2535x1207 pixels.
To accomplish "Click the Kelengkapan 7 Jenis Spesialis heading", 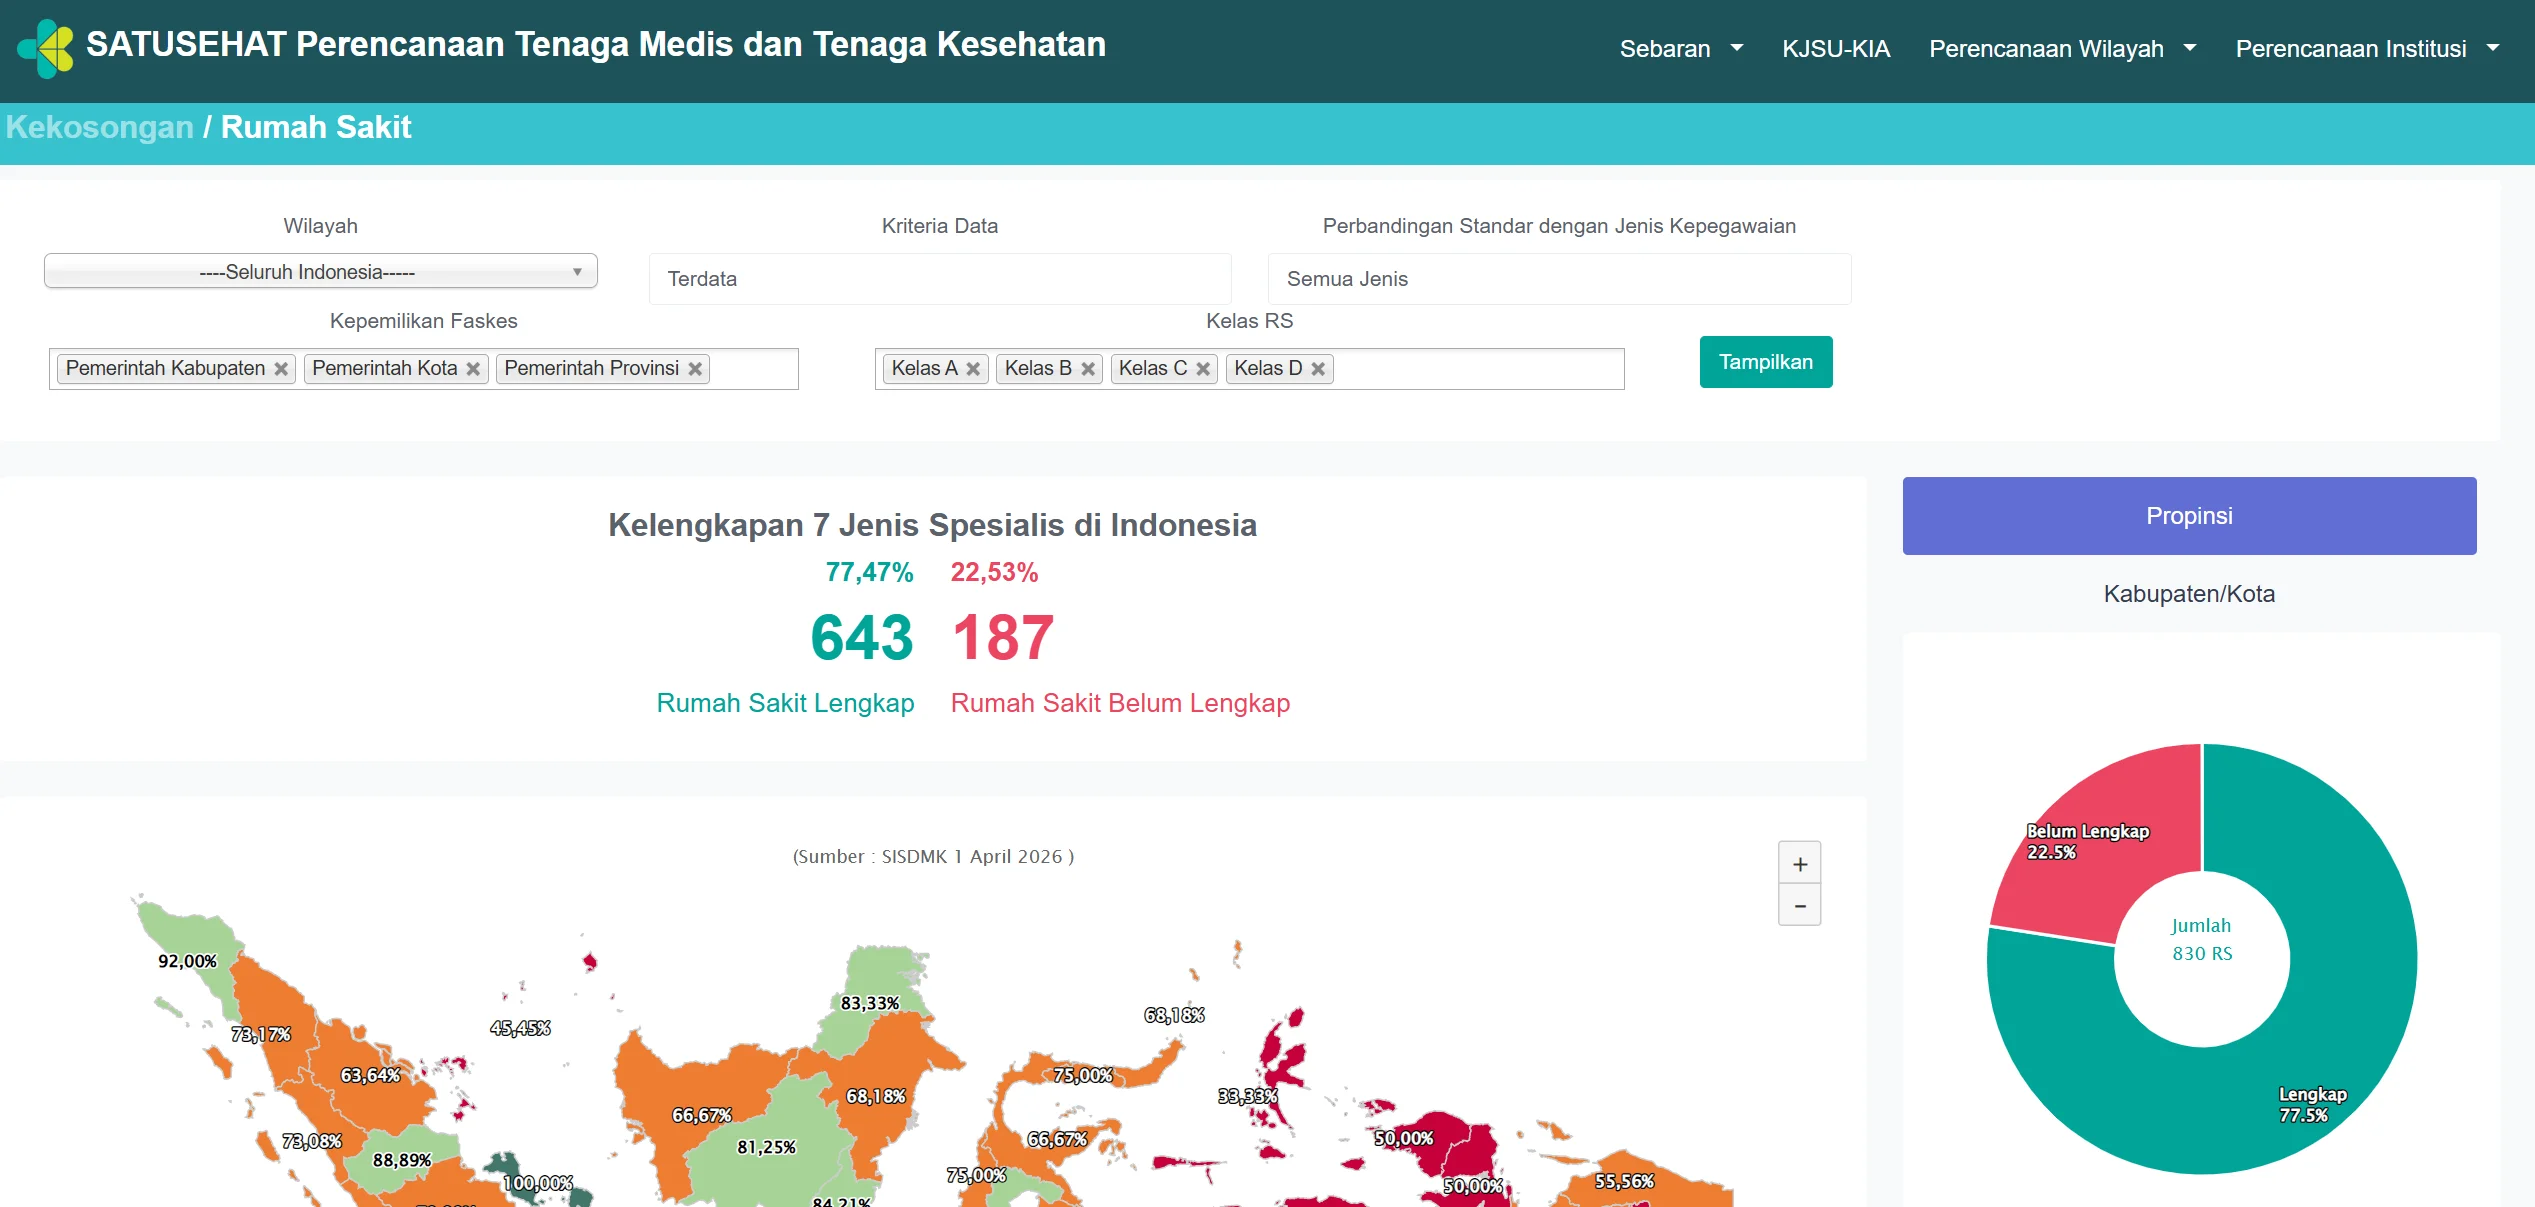I will coord(933,525).
